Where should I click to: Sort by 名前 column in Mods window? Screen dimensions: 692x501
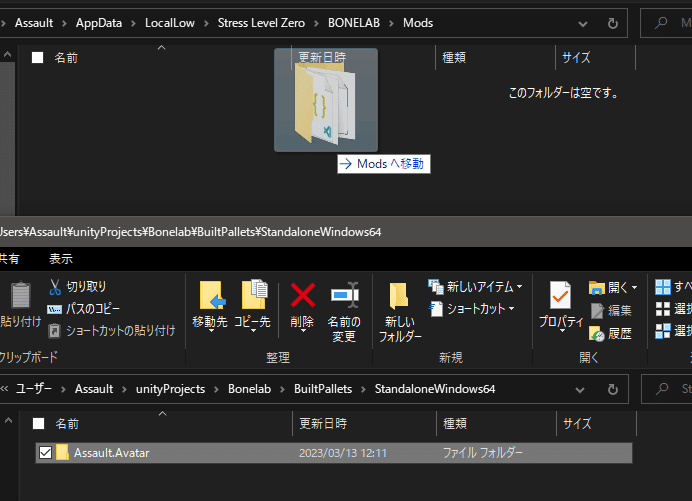[x=66, y=58]
